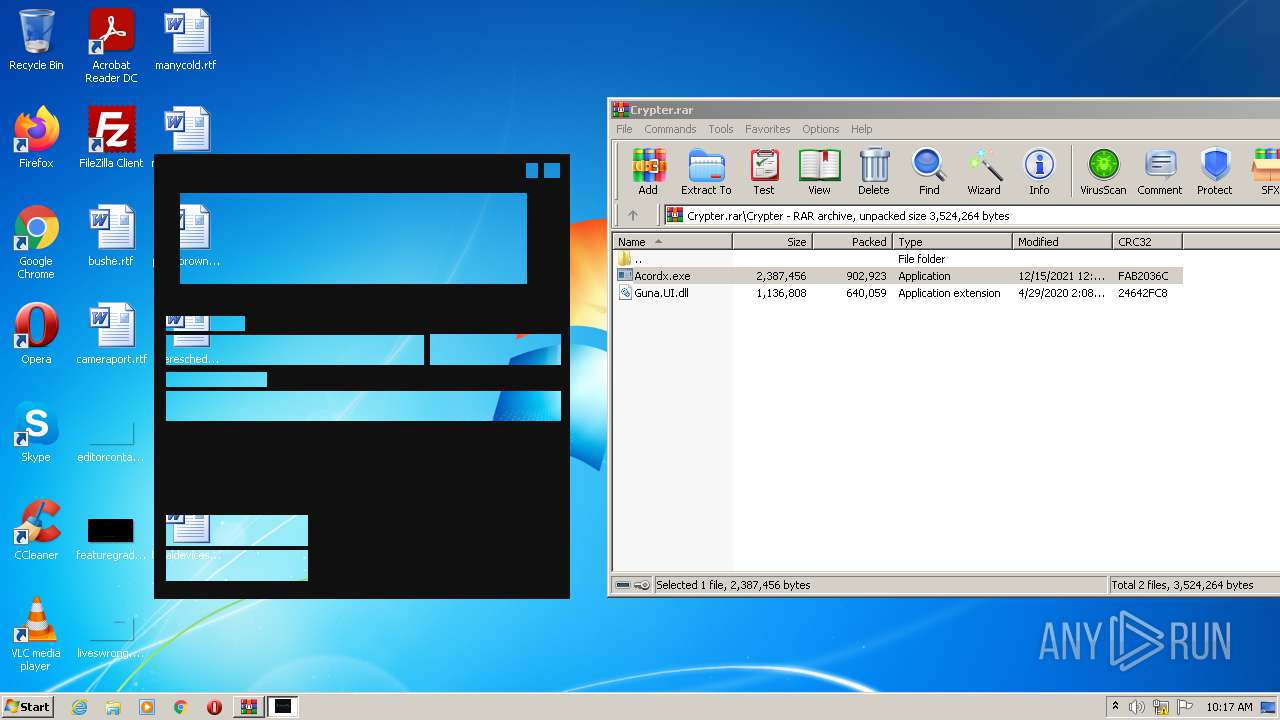Open the Help menu
This screenshot has width=1280, height=720.
(862, 129)
